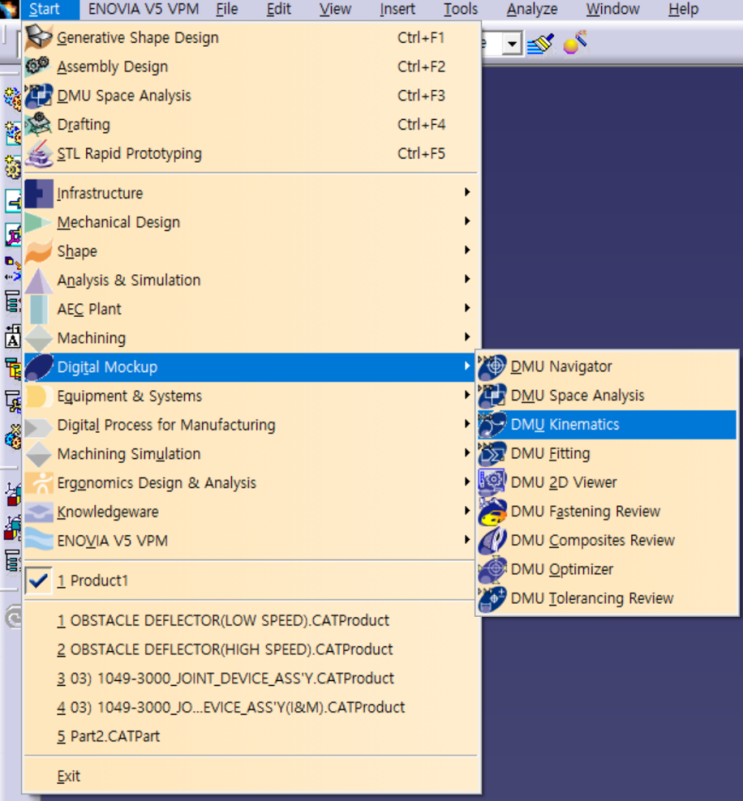Click the Shape category icon
Viewport: 743px width, 801px height.
pos(38,251)
